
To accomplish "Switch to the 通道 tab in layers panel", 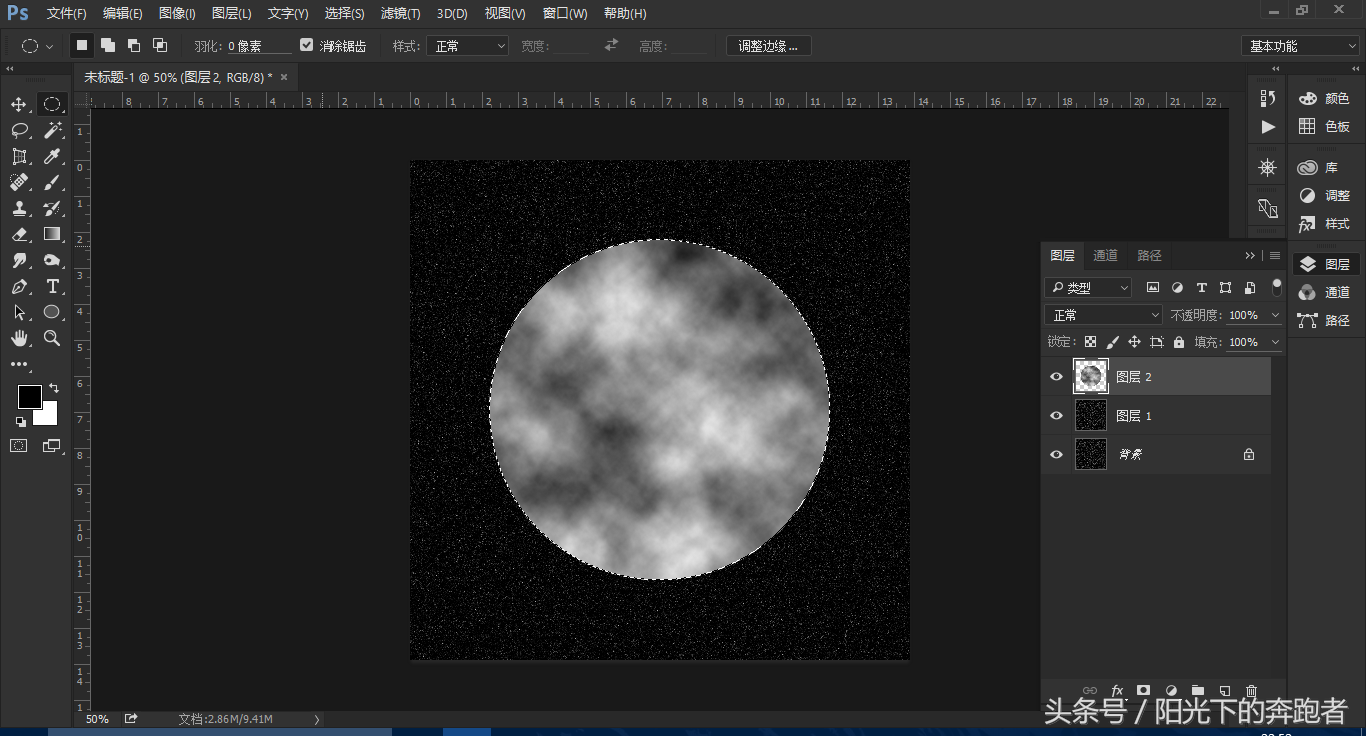I will pyautogui.click(x=1105, y=256).
